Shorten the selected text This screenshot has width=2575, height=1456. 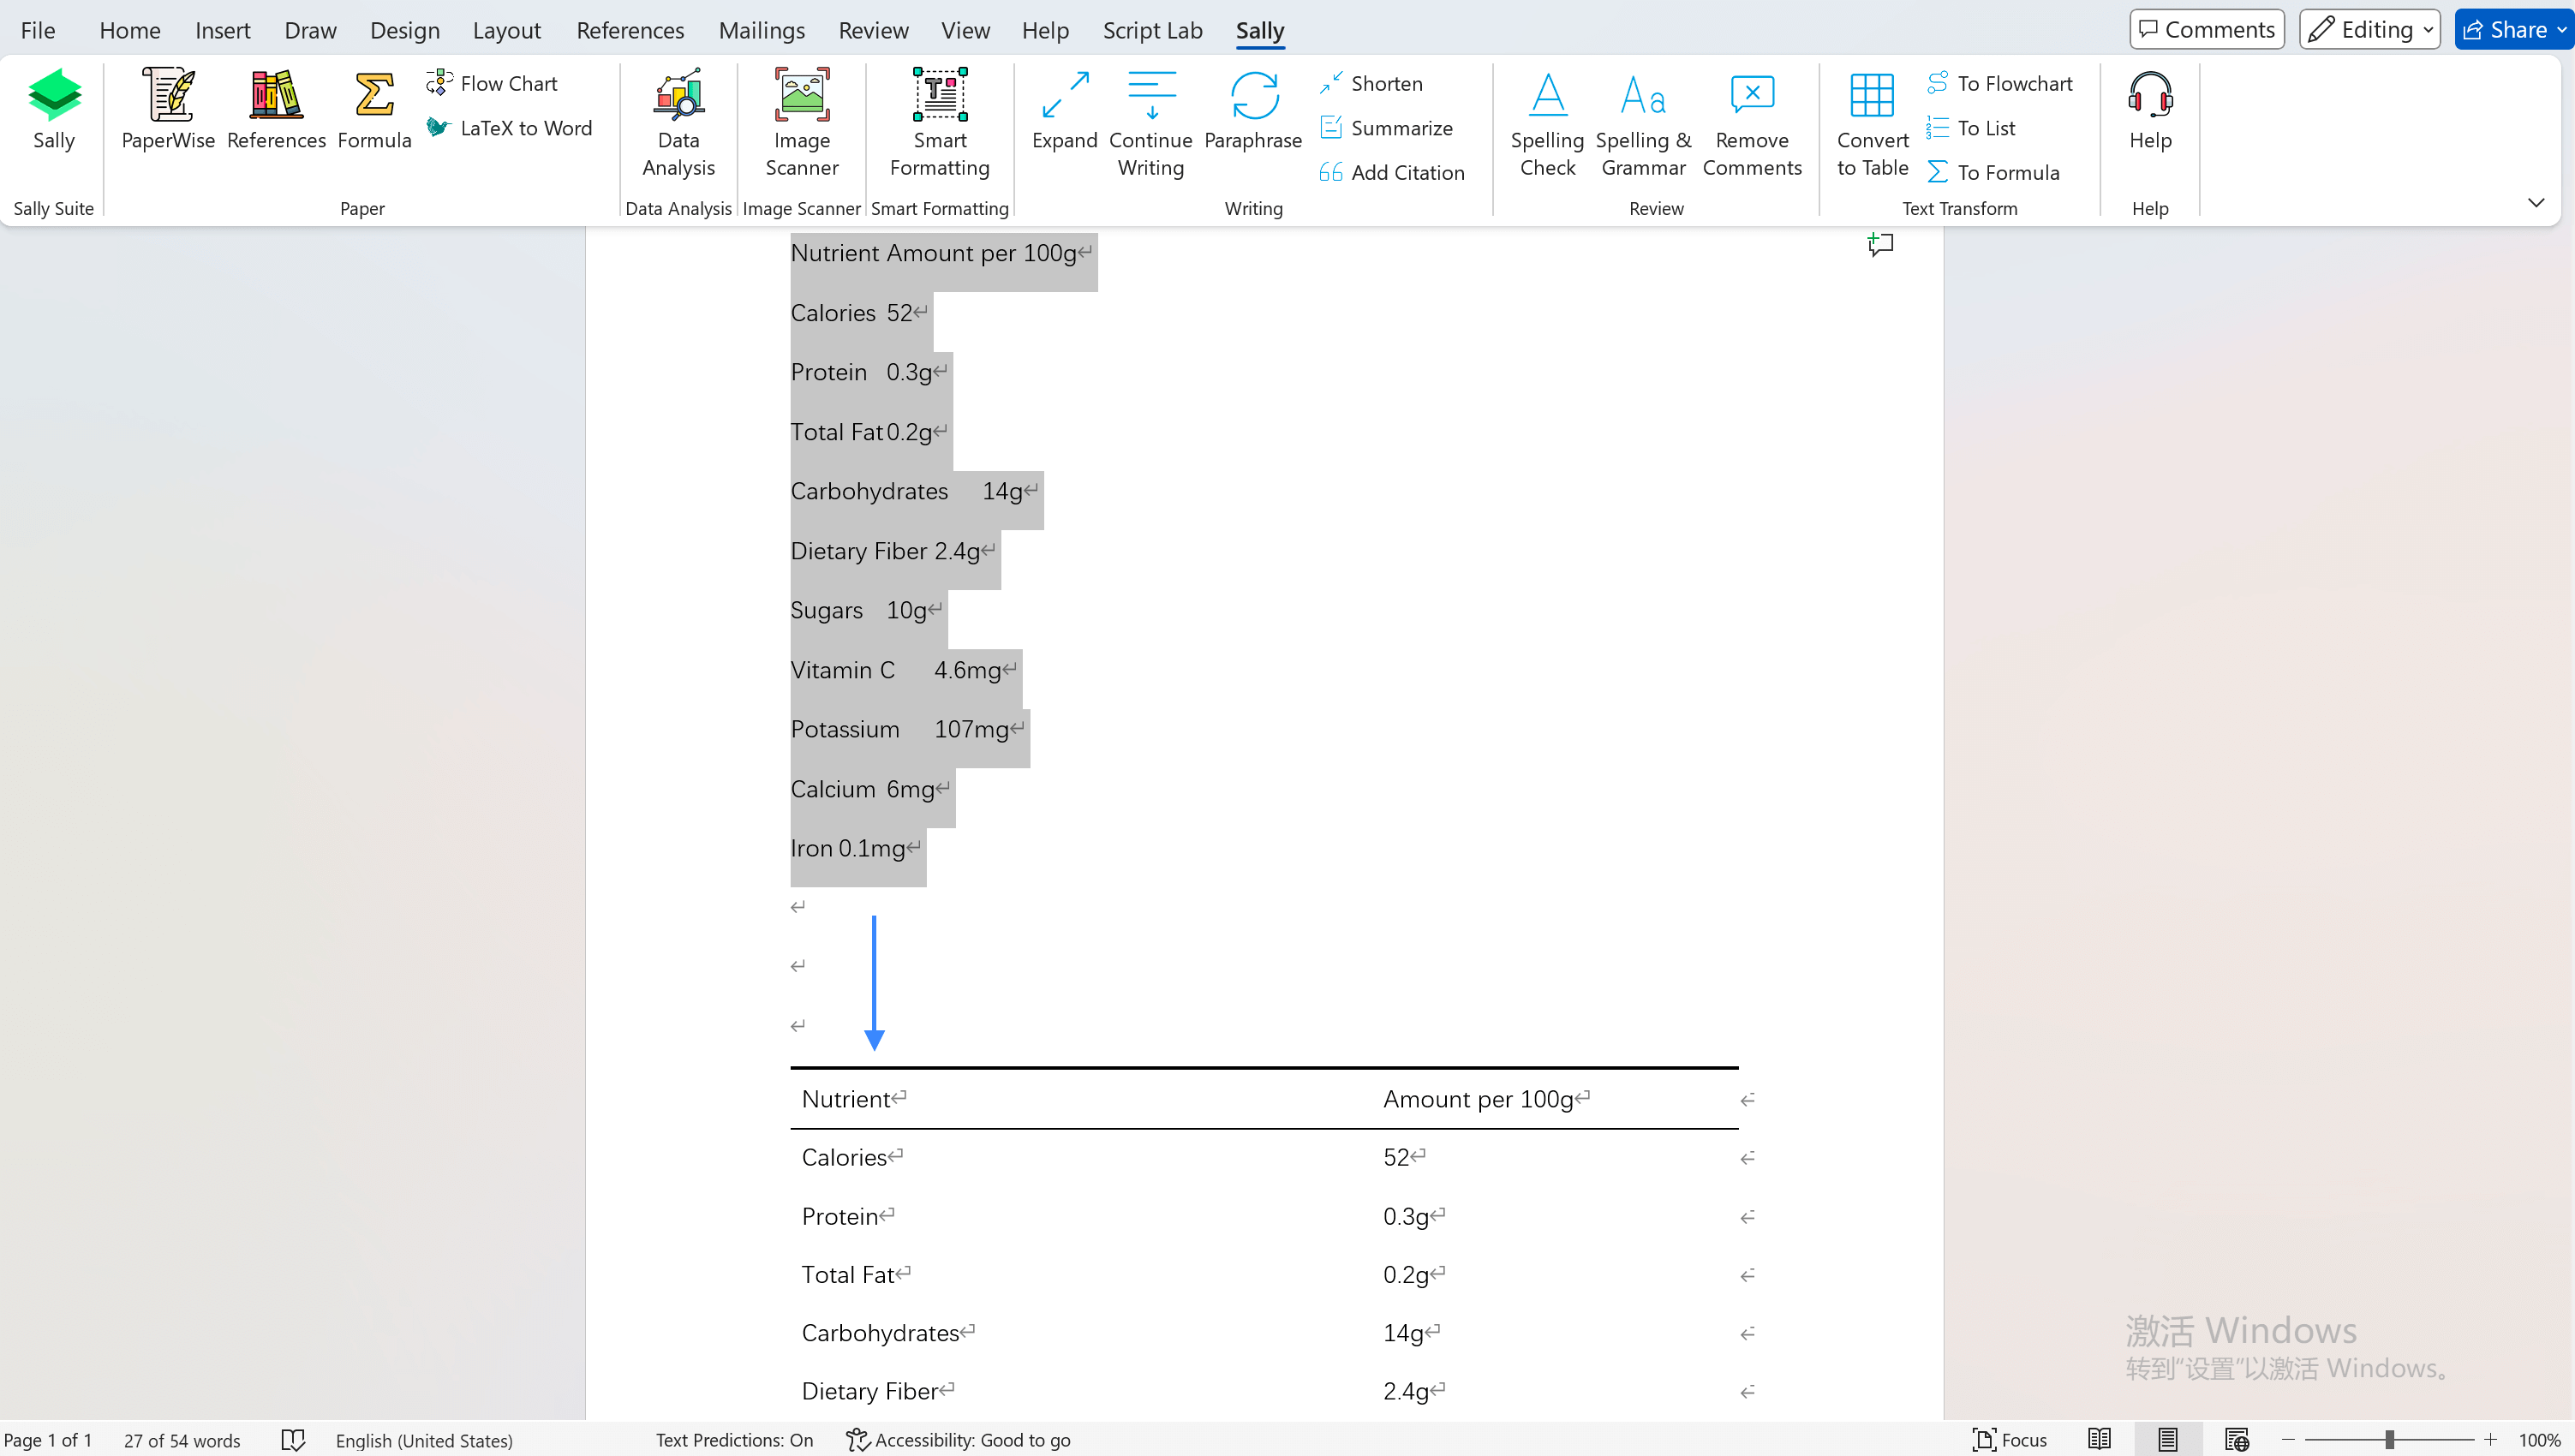(1371, 83)
